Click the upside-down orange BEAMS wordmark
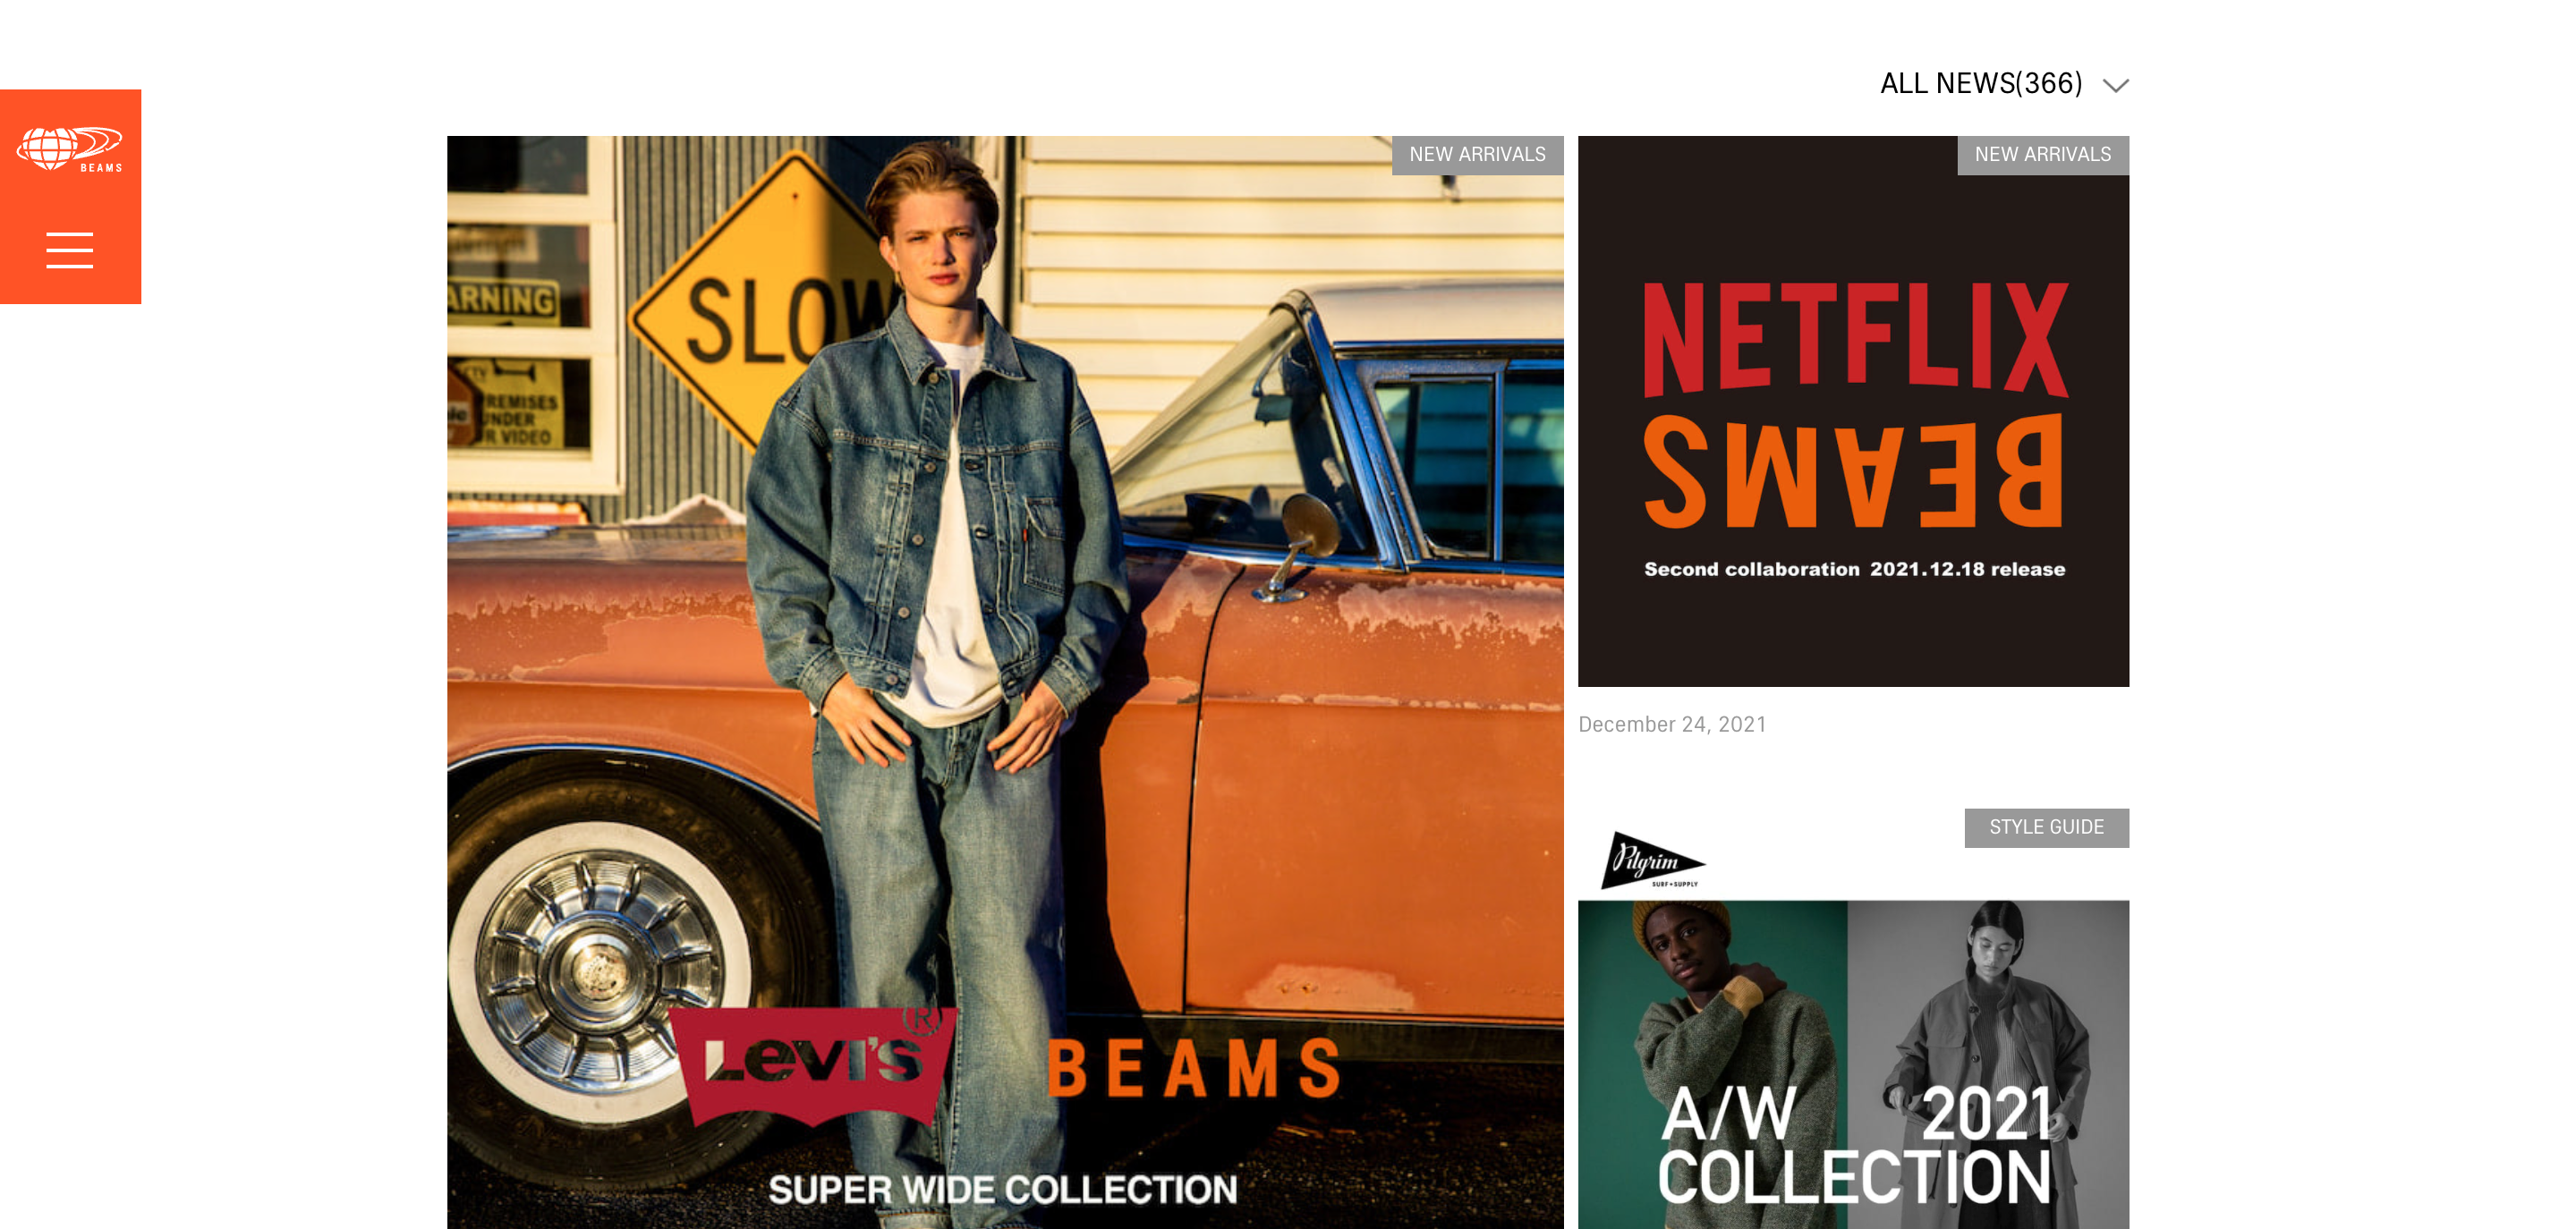Screen dimensions: 2576x1229 (x=1852, y=472)
